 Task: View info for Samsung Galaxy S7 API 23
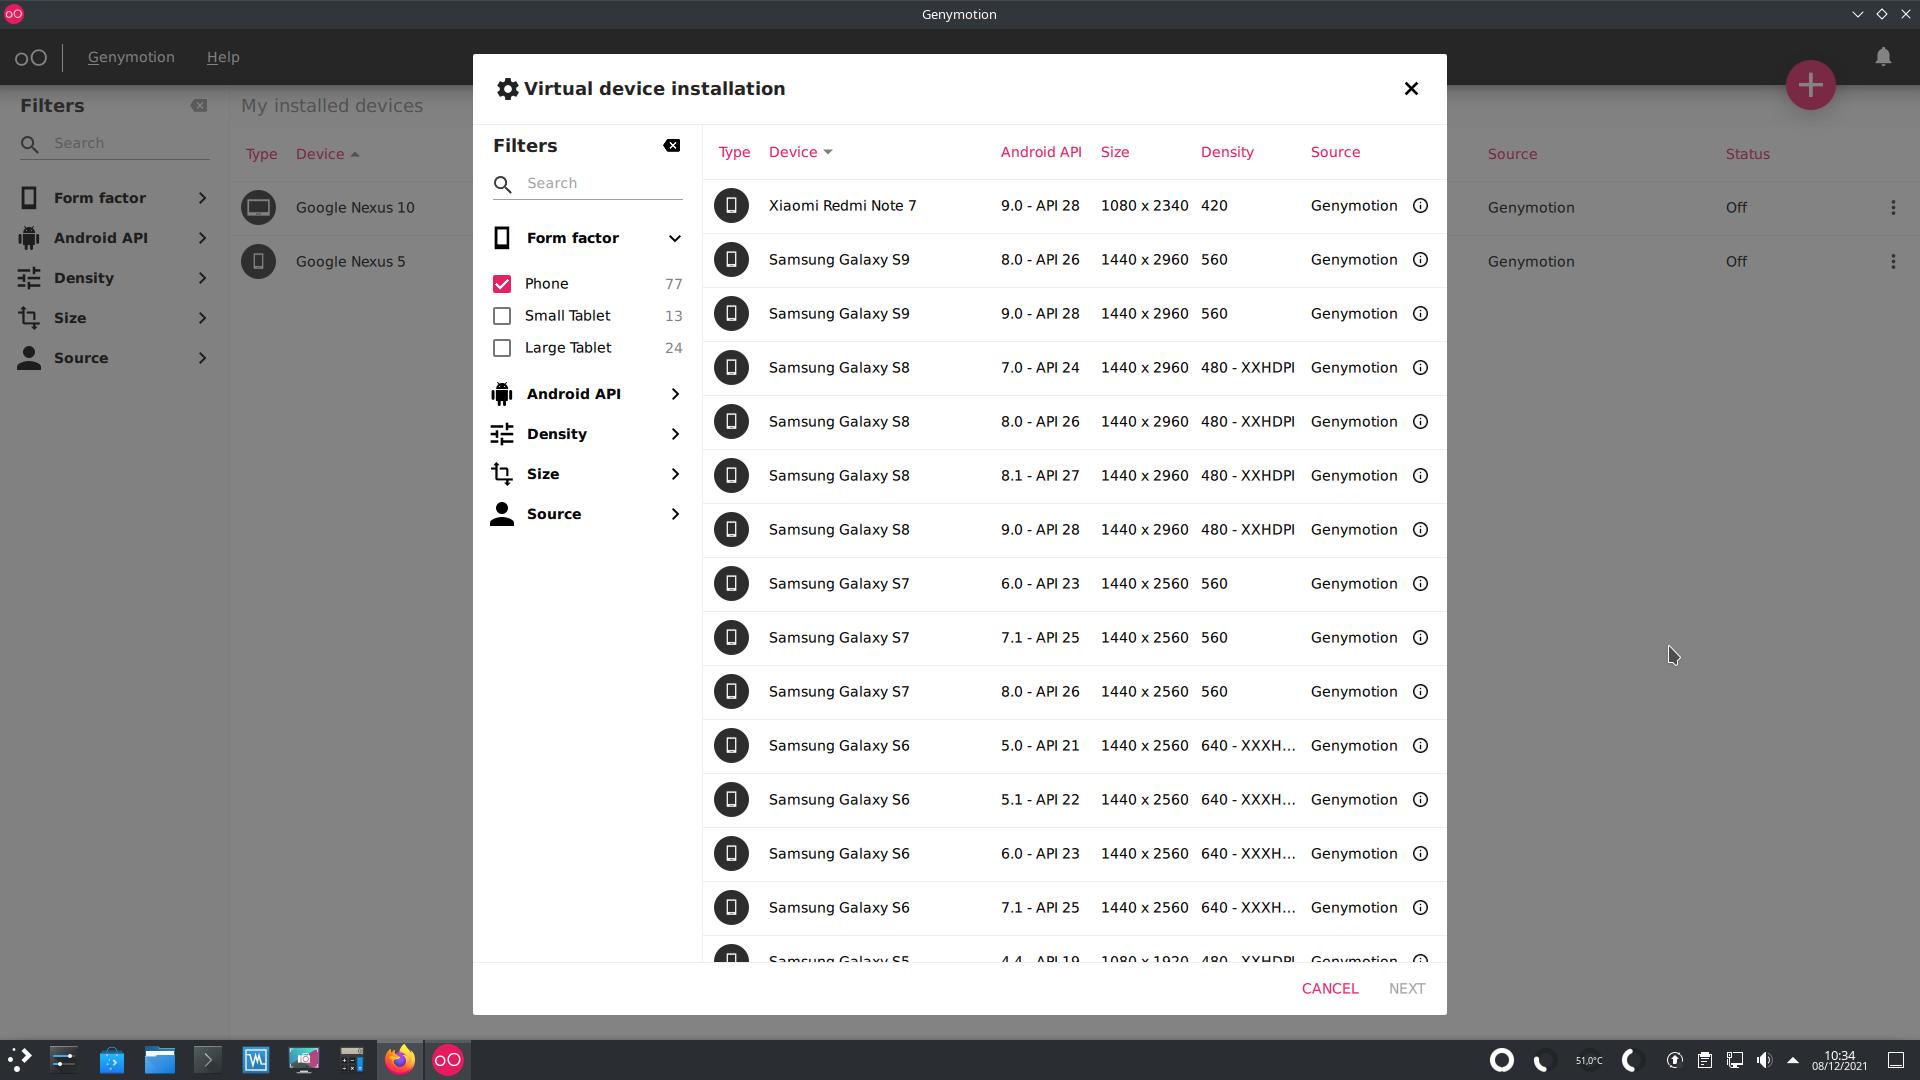1420,584
